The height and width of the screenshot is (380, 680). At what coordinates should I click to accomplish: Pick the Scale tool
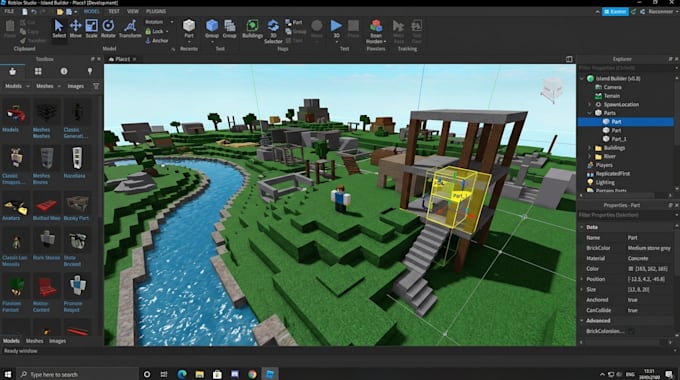click(x=92, y=29)
